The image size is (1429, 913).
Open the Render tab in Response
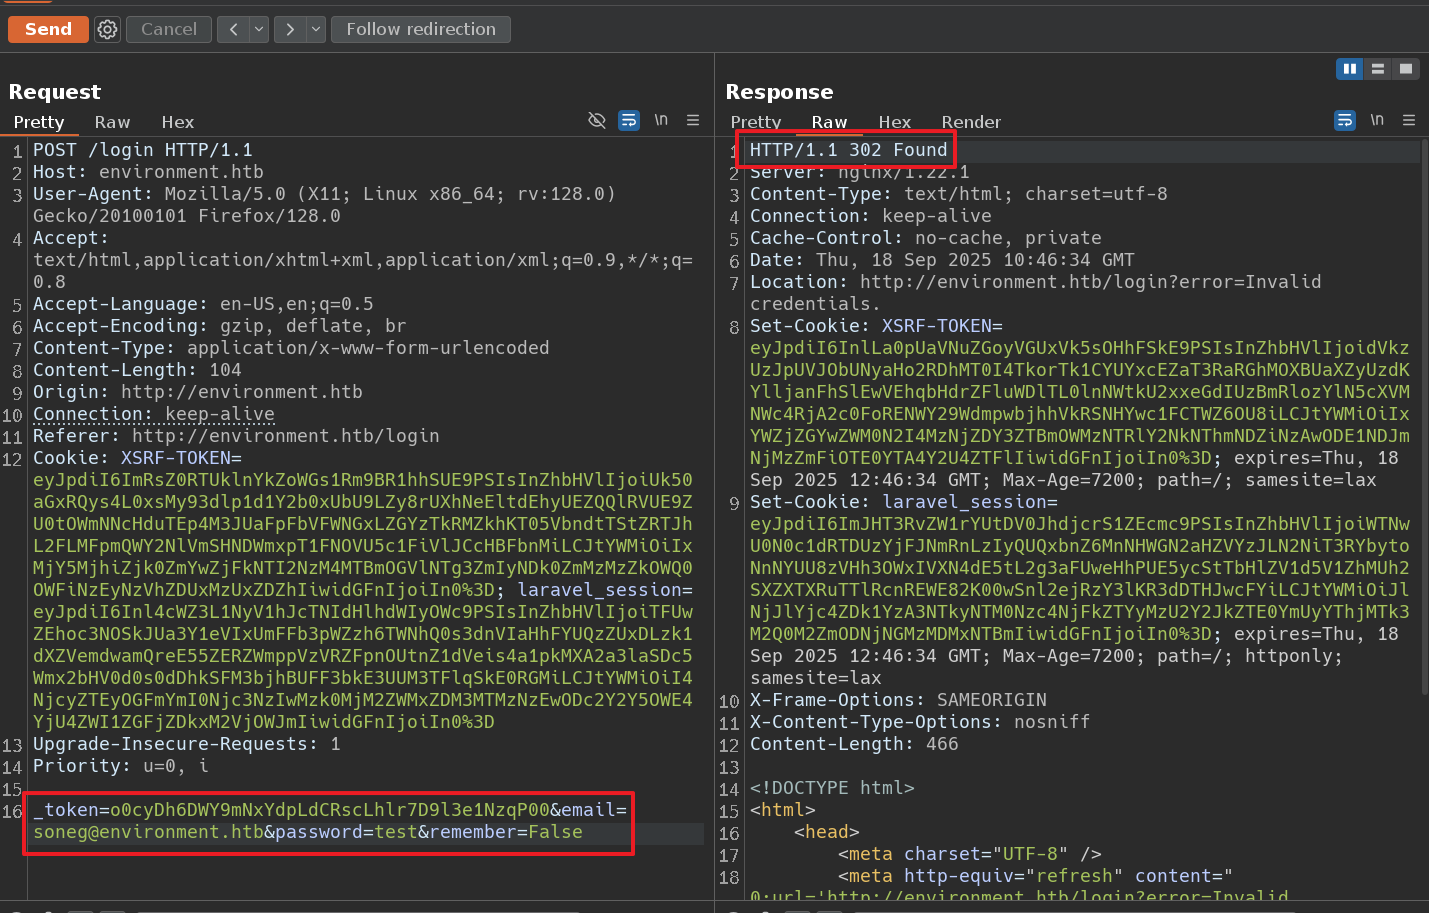pyautogui.click(x=970, y=122)
